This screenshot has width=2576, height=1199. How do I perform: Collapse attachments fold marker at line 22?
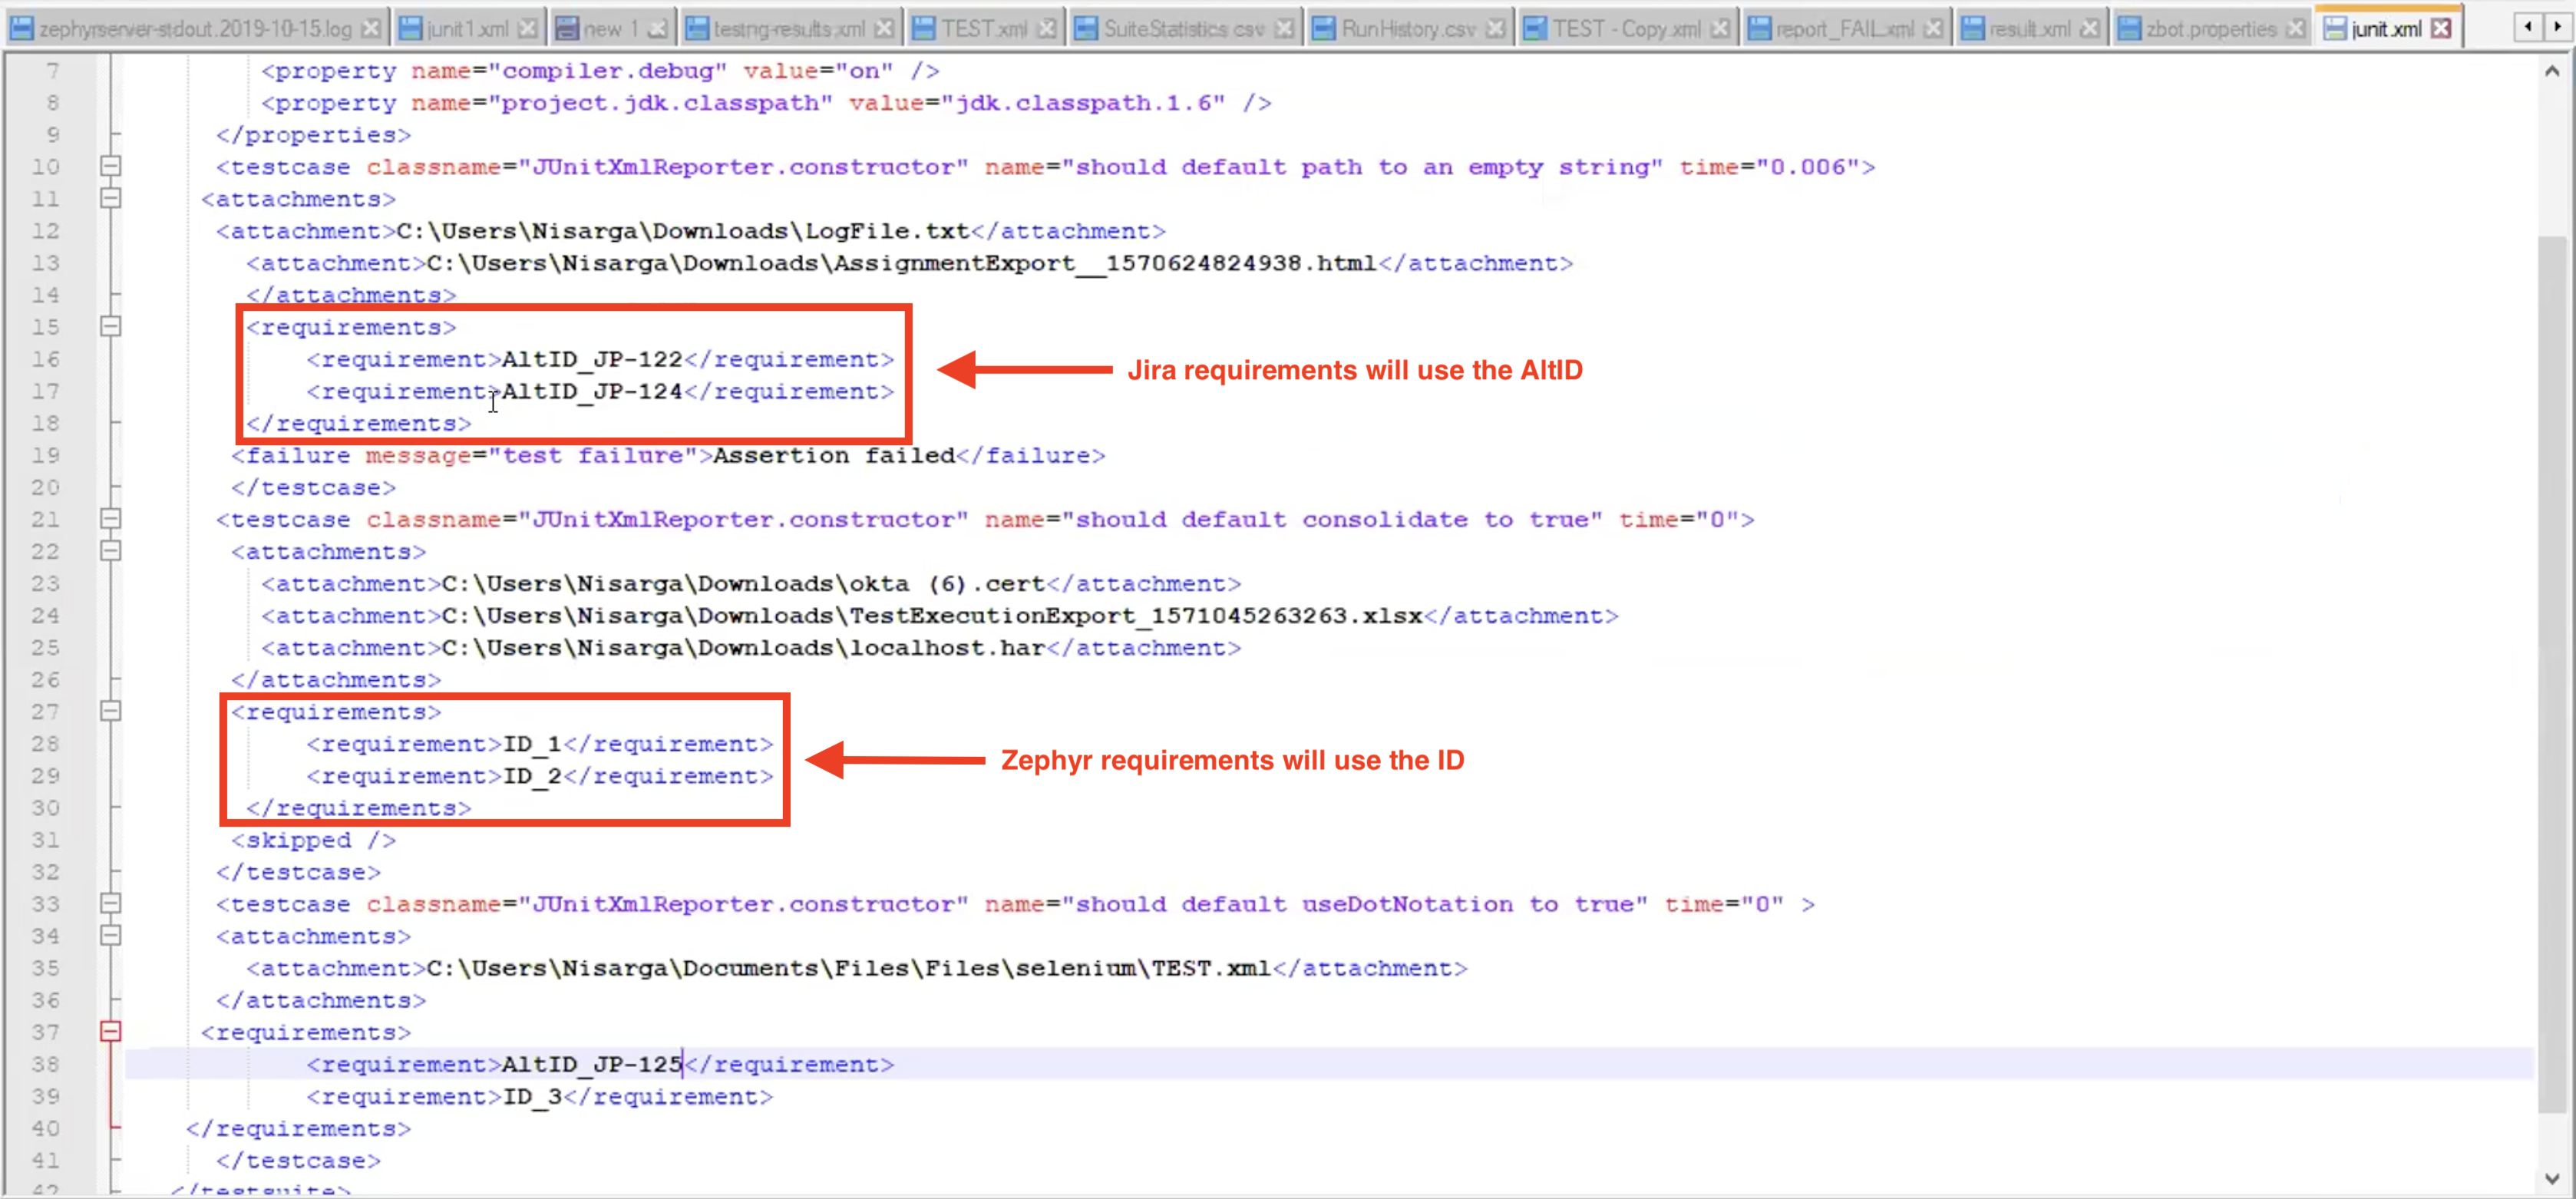tap(111, 551)
